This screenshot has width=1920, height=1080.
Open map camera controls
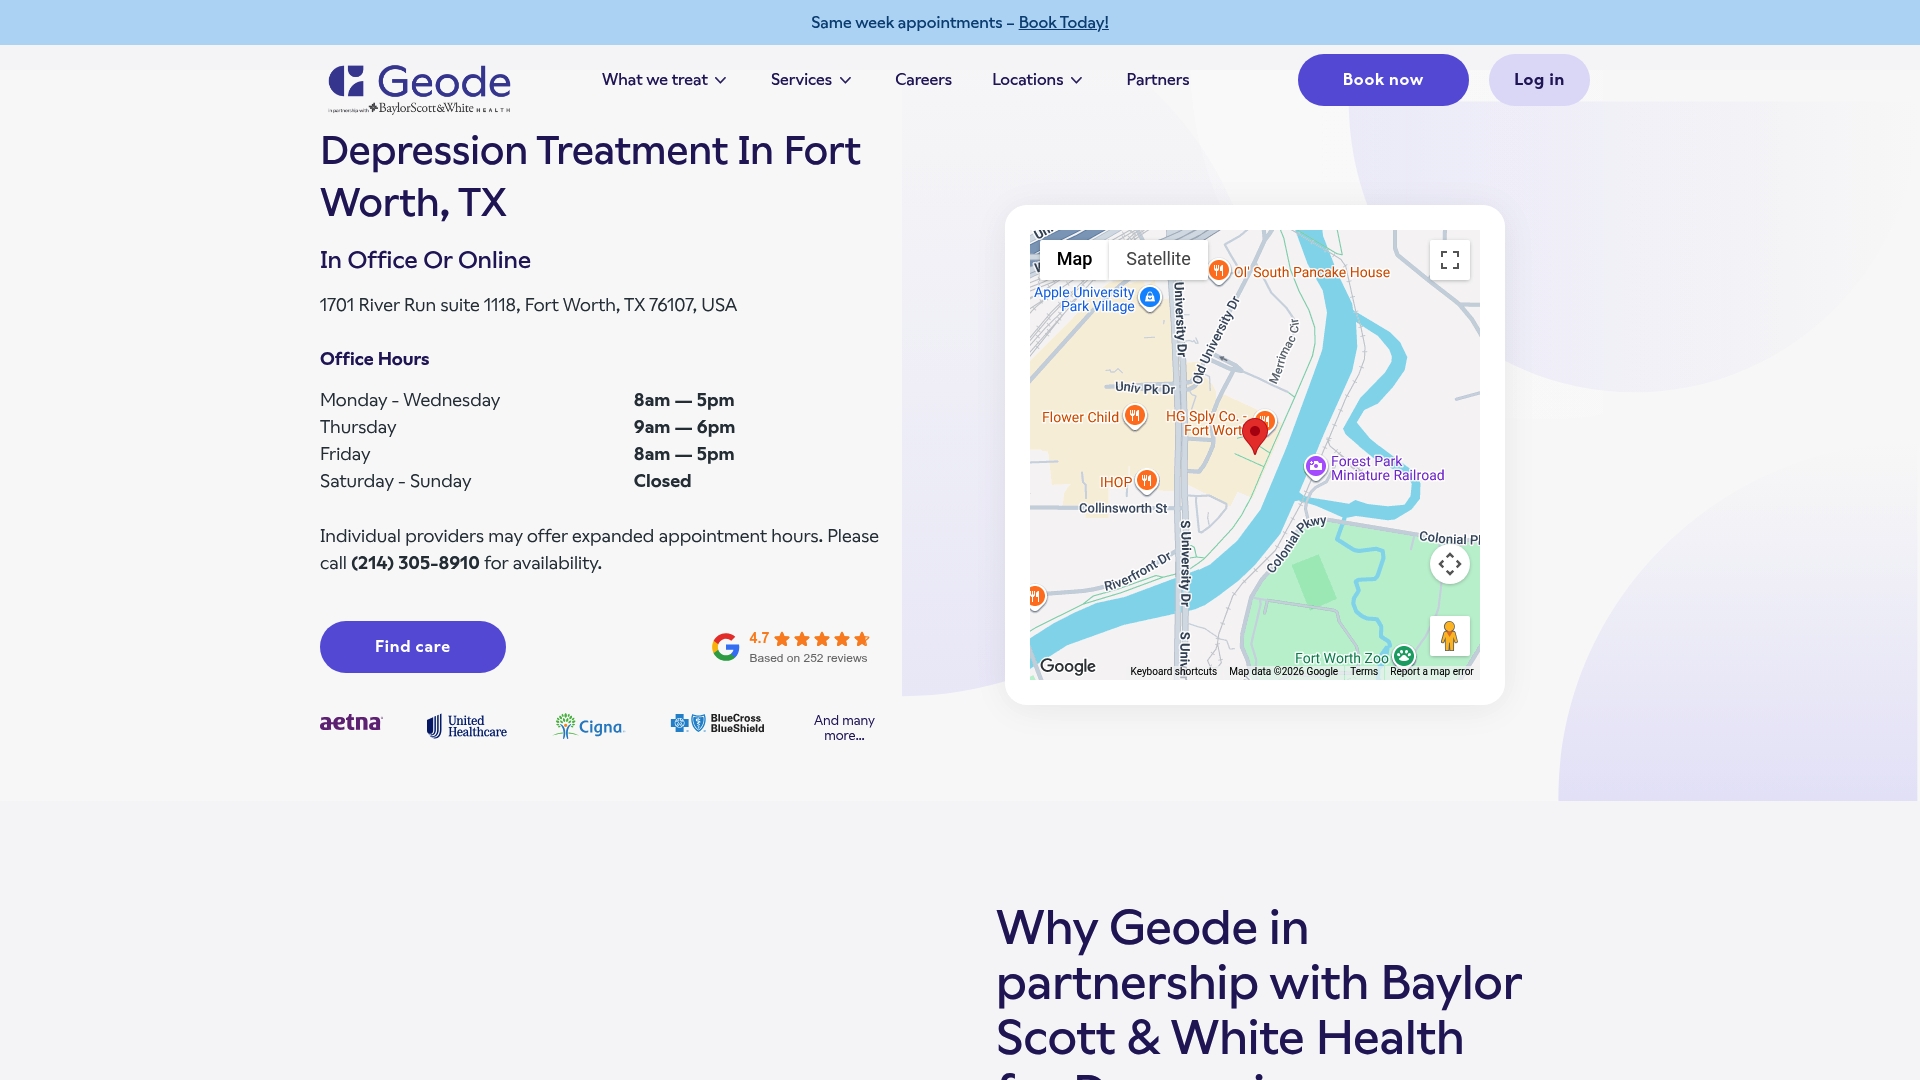tap(1450, 564)
